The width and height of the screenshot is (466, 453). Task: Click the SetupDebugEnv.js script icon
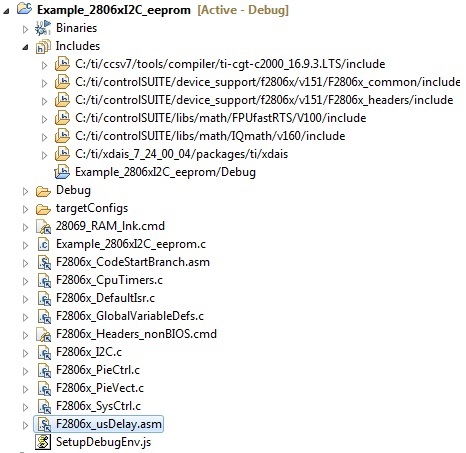coord(43,442)
